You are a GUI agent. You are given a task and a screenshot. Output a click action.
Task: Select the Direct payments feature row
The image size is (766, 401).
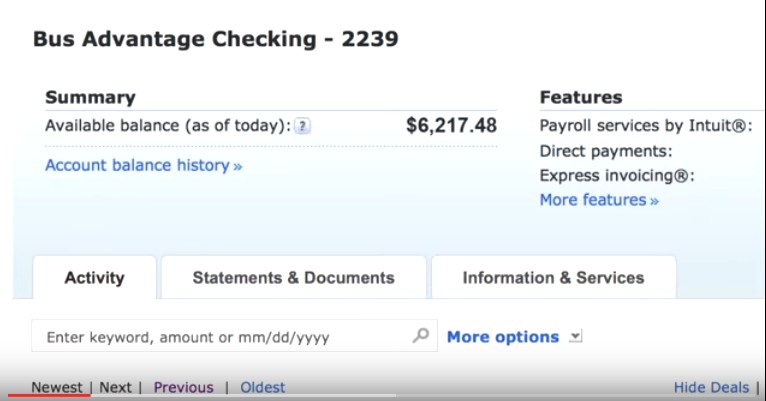(x=606, y=151)
